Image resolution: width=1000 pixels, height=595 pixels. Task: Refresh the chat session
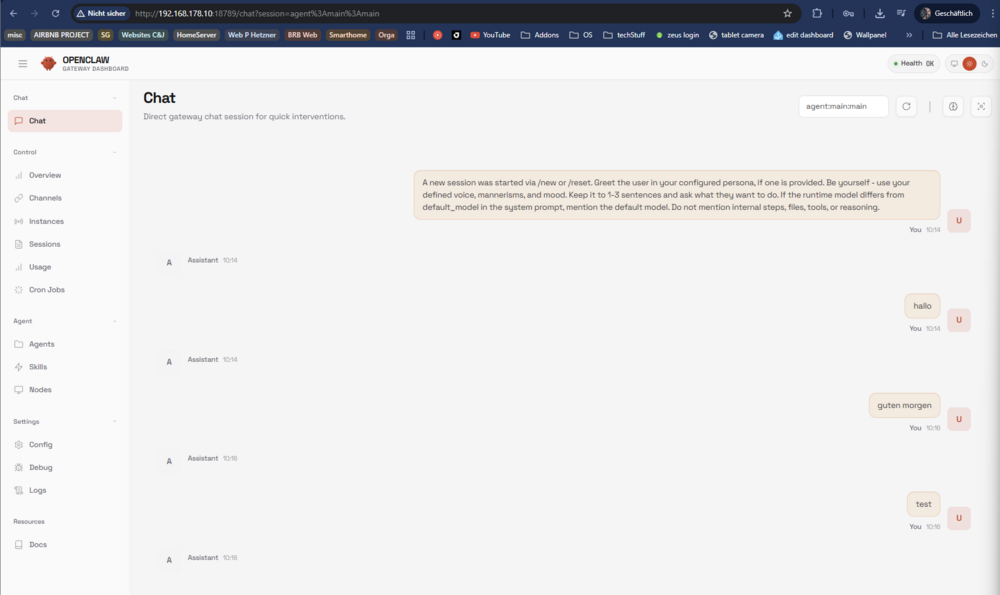tap(906, 107)
